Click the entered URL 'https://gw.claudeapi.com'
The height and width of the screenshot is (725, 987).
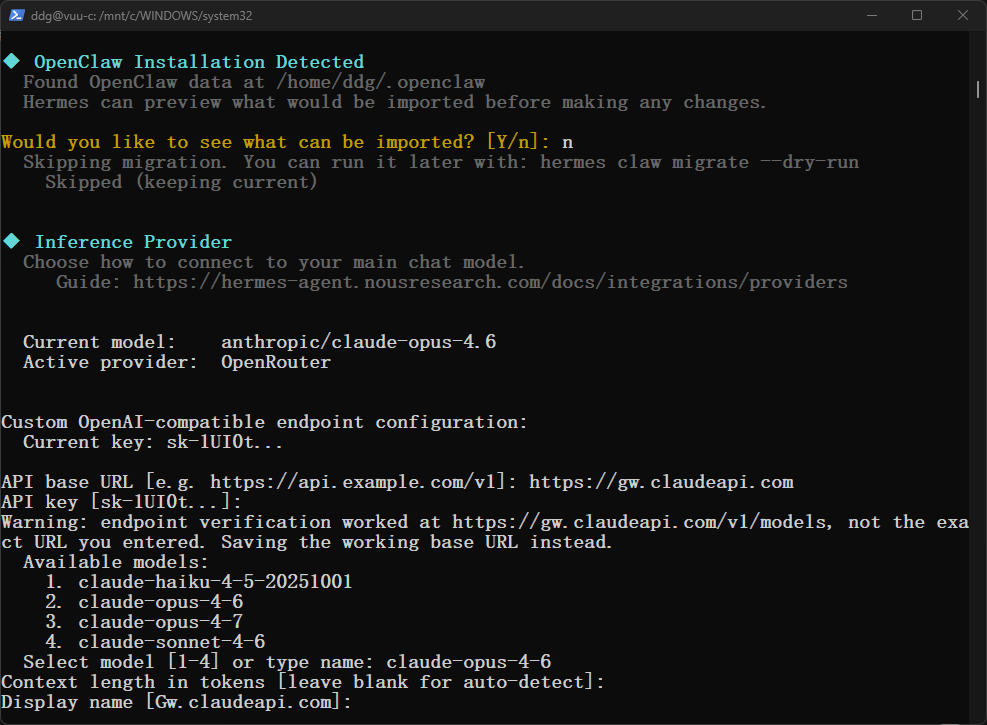pyautogui.click(x=661, y=482)
